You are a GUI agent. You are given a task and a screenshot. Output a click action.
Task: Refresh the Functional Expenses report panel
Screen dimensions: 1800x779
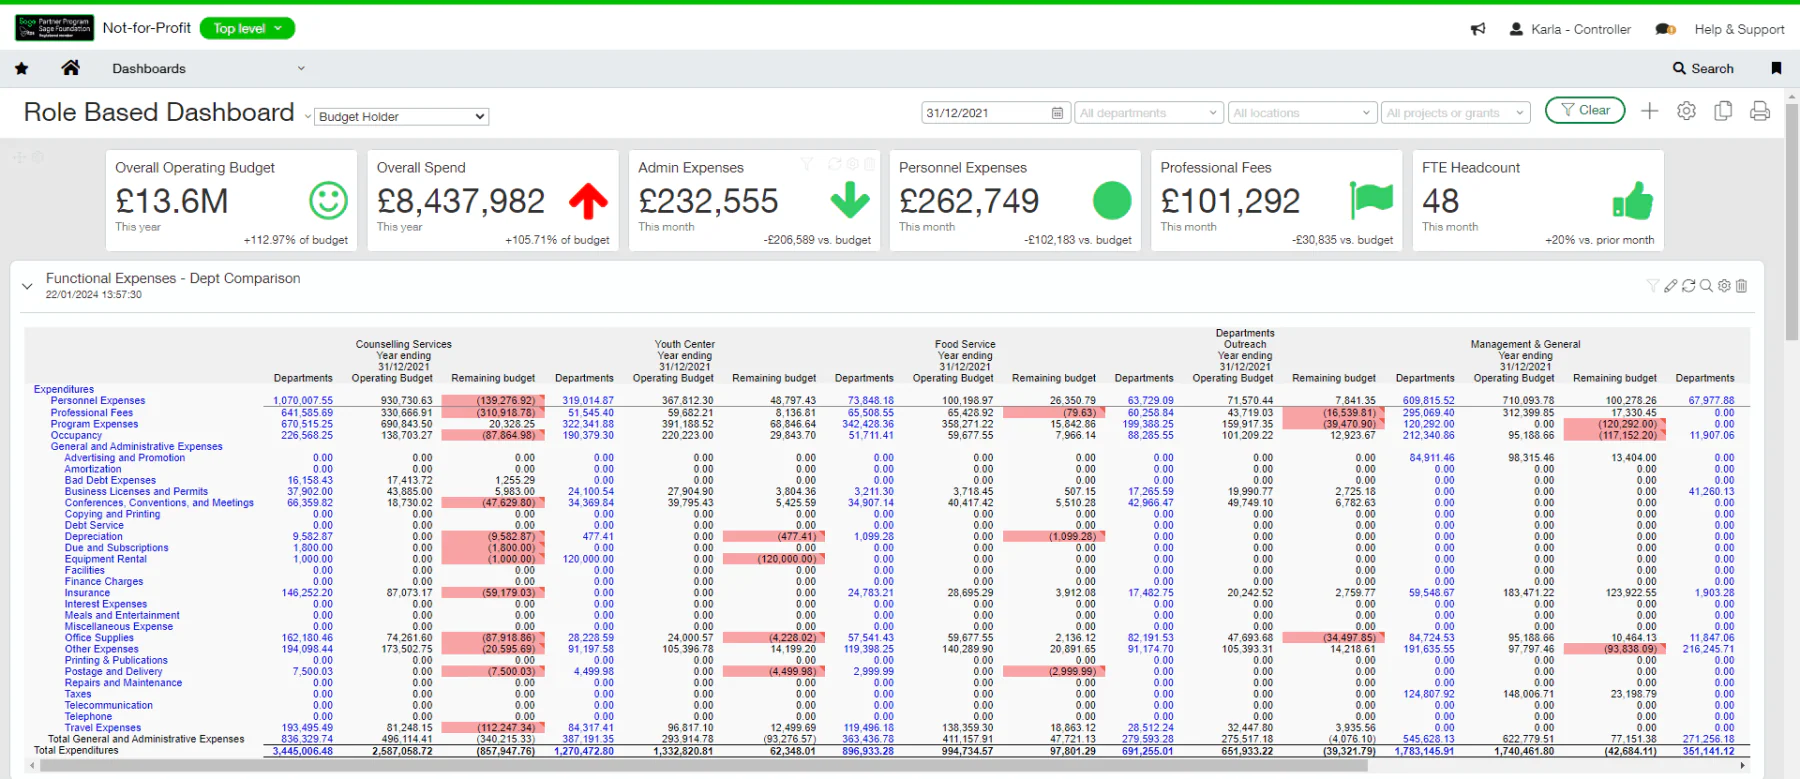[1688, 286]
